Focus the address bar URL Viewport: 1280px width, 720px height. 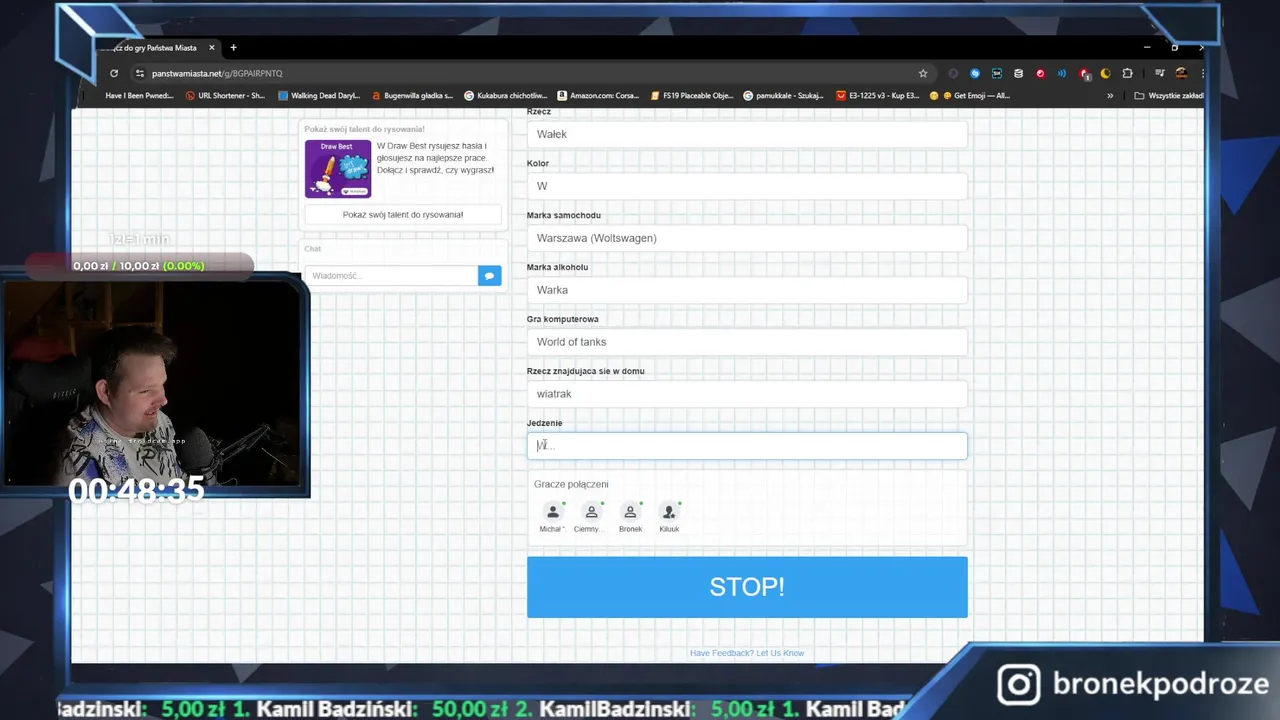pos(217,73)
